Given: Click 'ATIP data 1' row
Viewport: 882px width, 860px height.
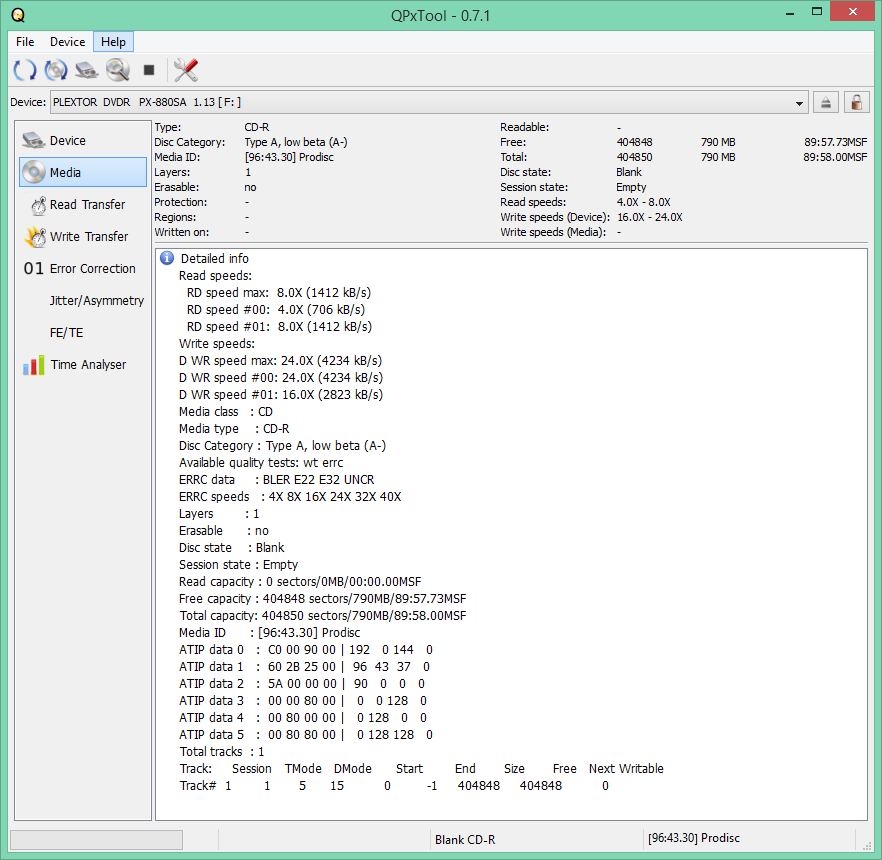Looking at the screenshot, I should 304,667.
